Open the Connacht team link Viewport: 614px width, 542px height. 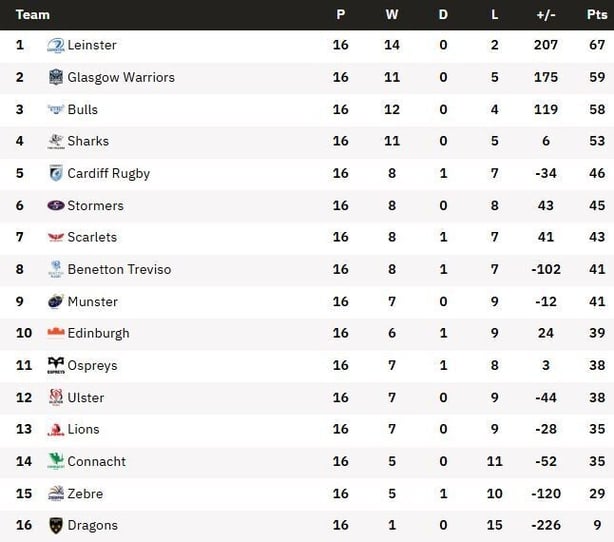click(97, 461)
